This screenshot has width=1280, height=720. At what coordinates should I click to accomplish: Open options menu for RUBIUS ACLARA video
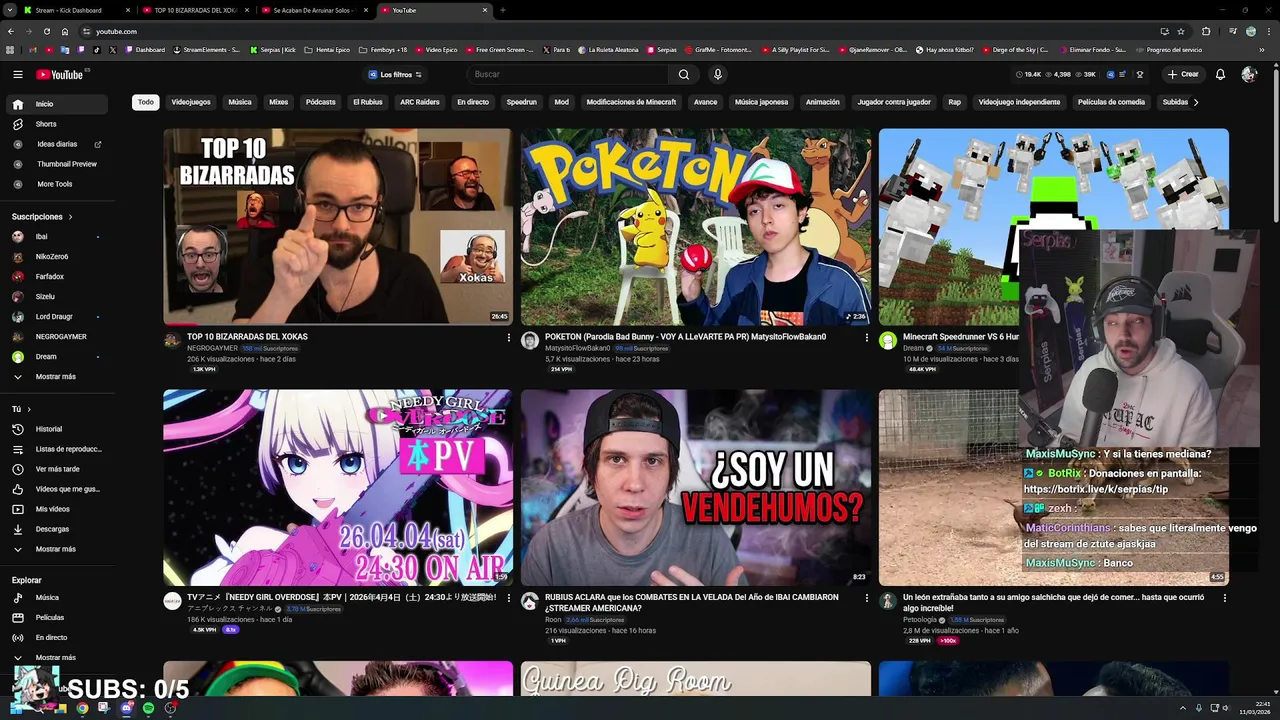(867, 598)
